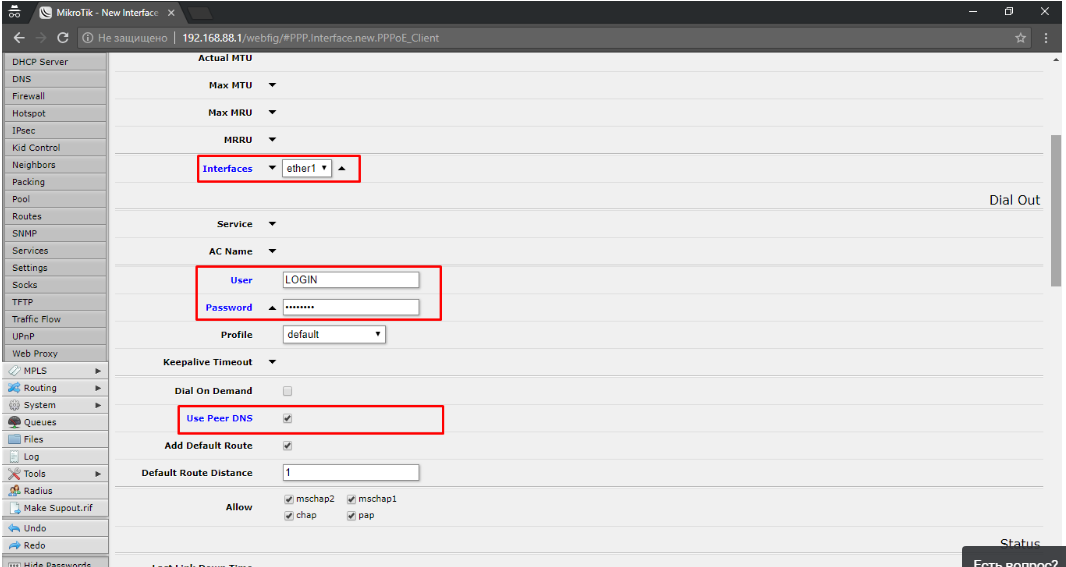The image size is (1066, 567).
Task: Toggle the mschap1 checkbox
Action: [x=351, y=499]
